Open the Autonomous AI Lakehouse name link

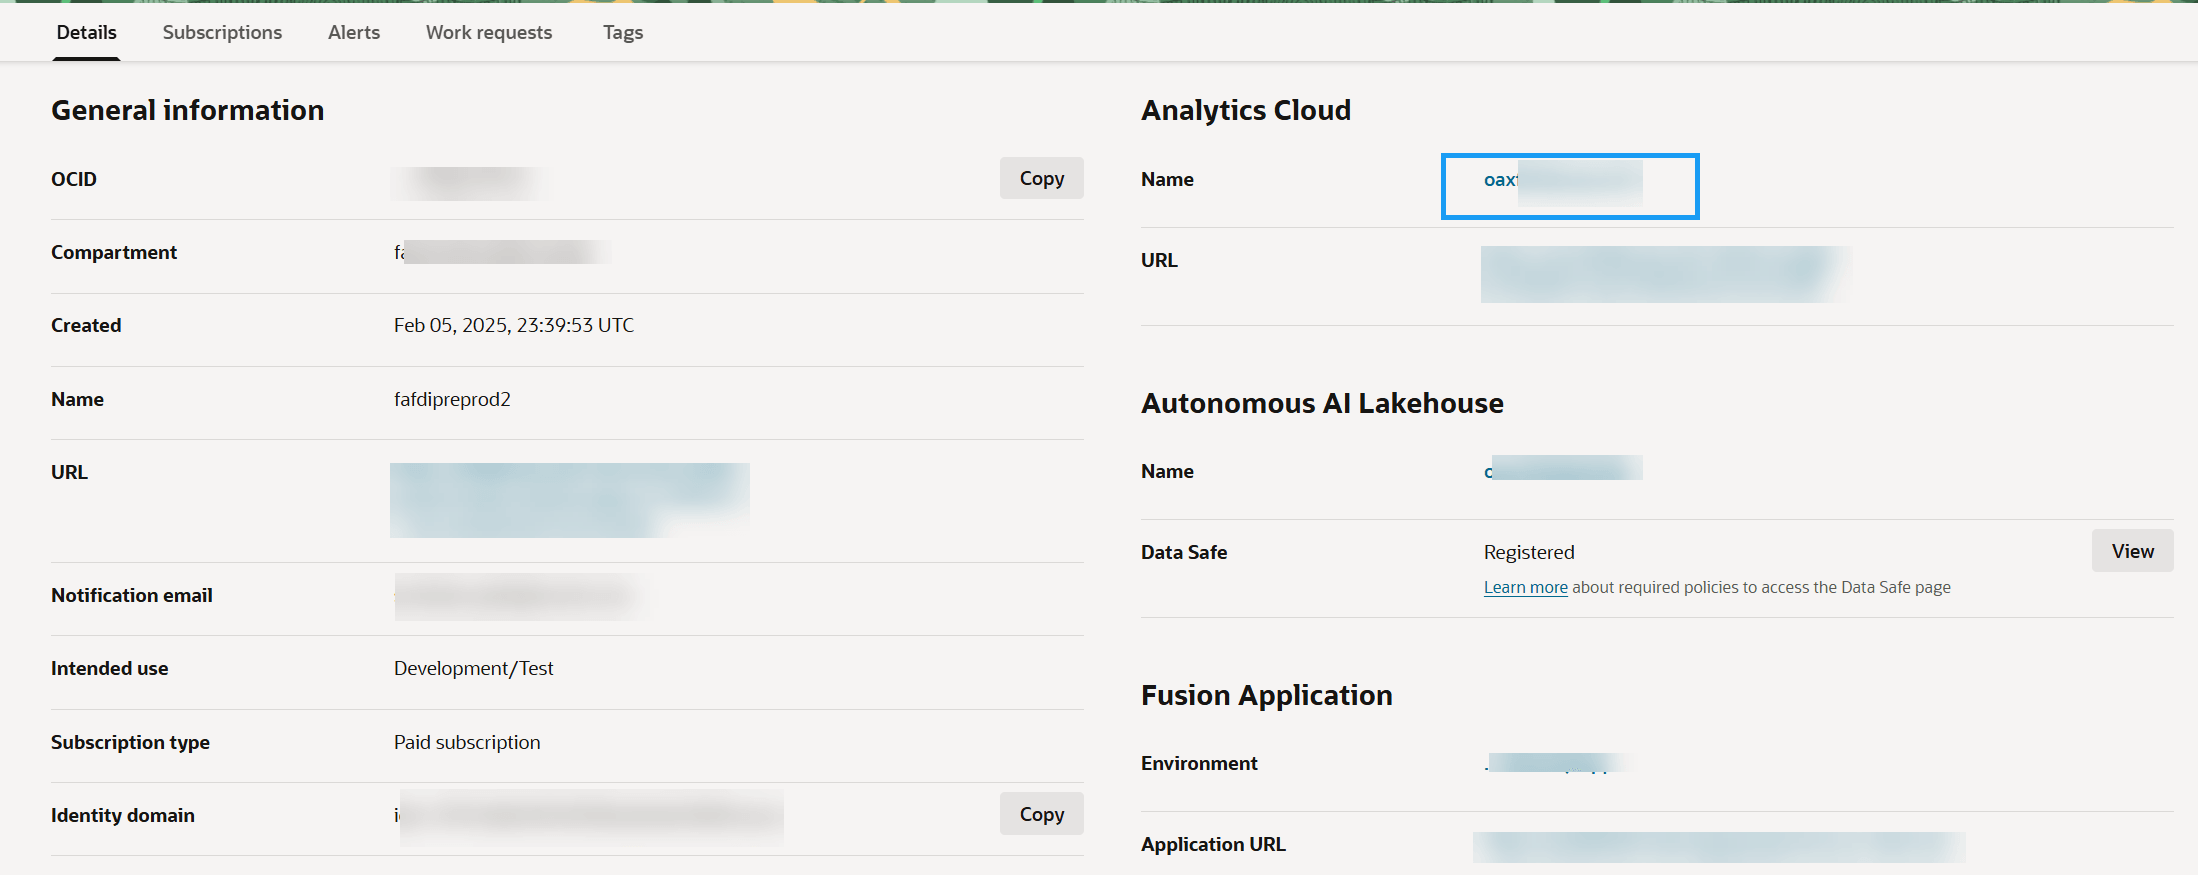(1563, 469)
